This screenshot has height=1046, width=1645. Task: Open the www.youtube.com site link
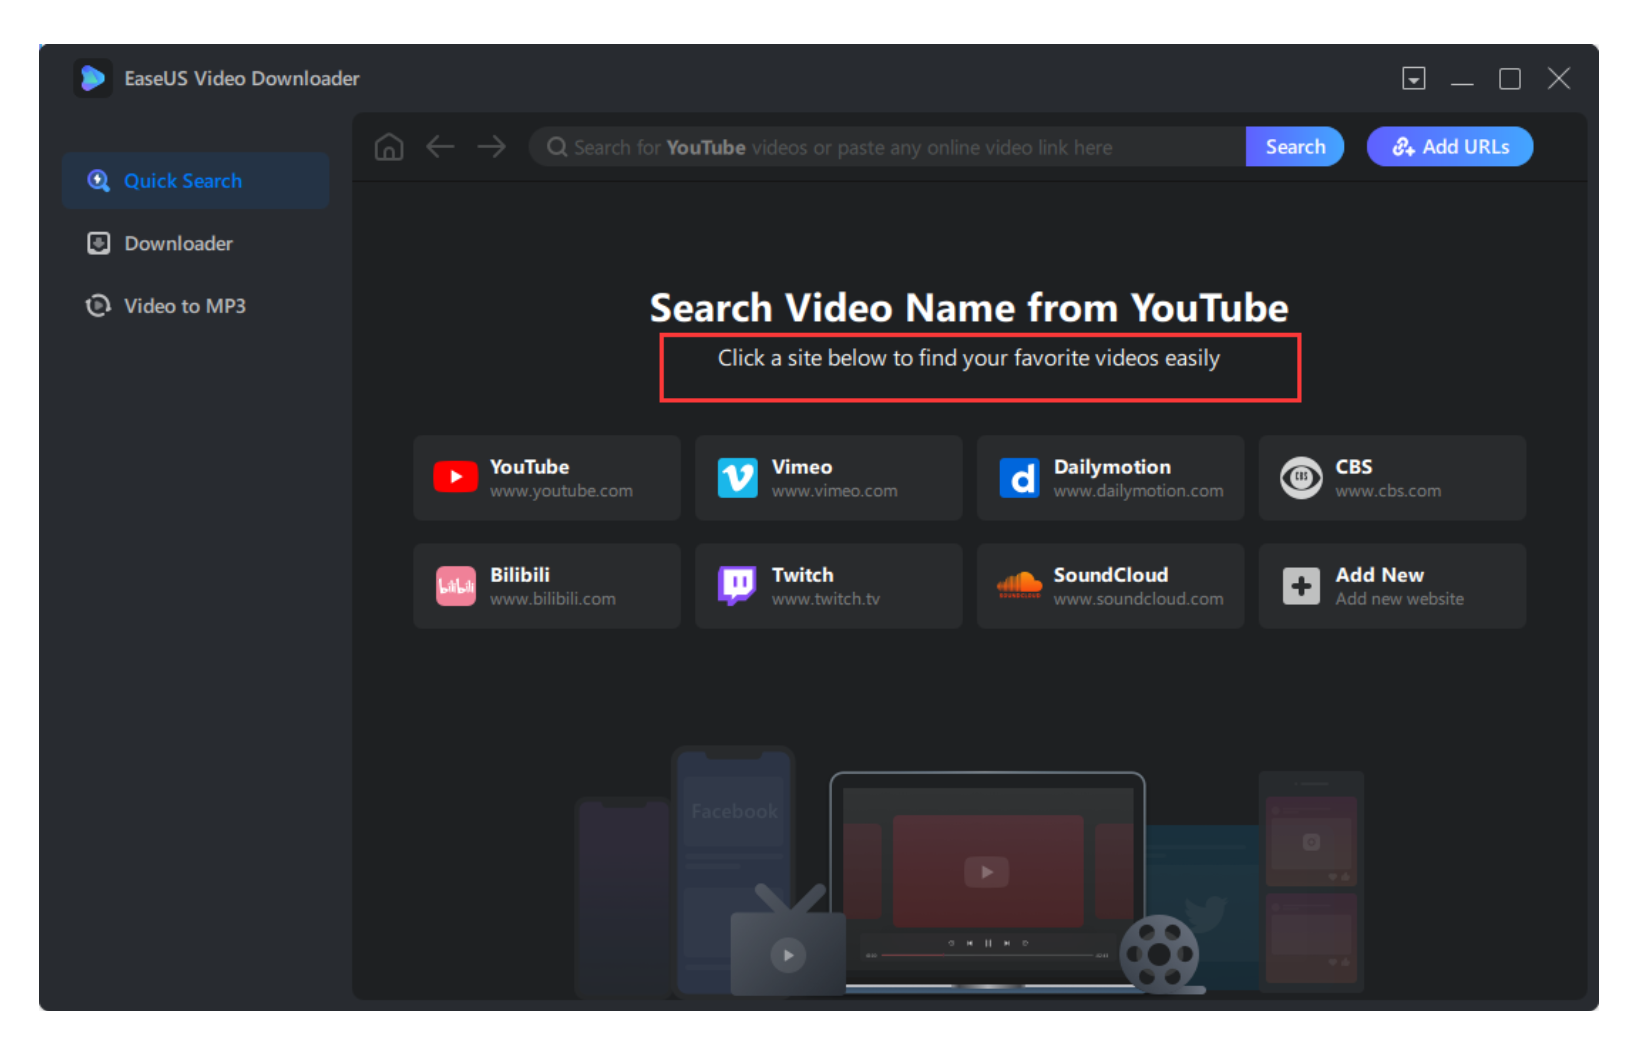[x=561, y=491]
